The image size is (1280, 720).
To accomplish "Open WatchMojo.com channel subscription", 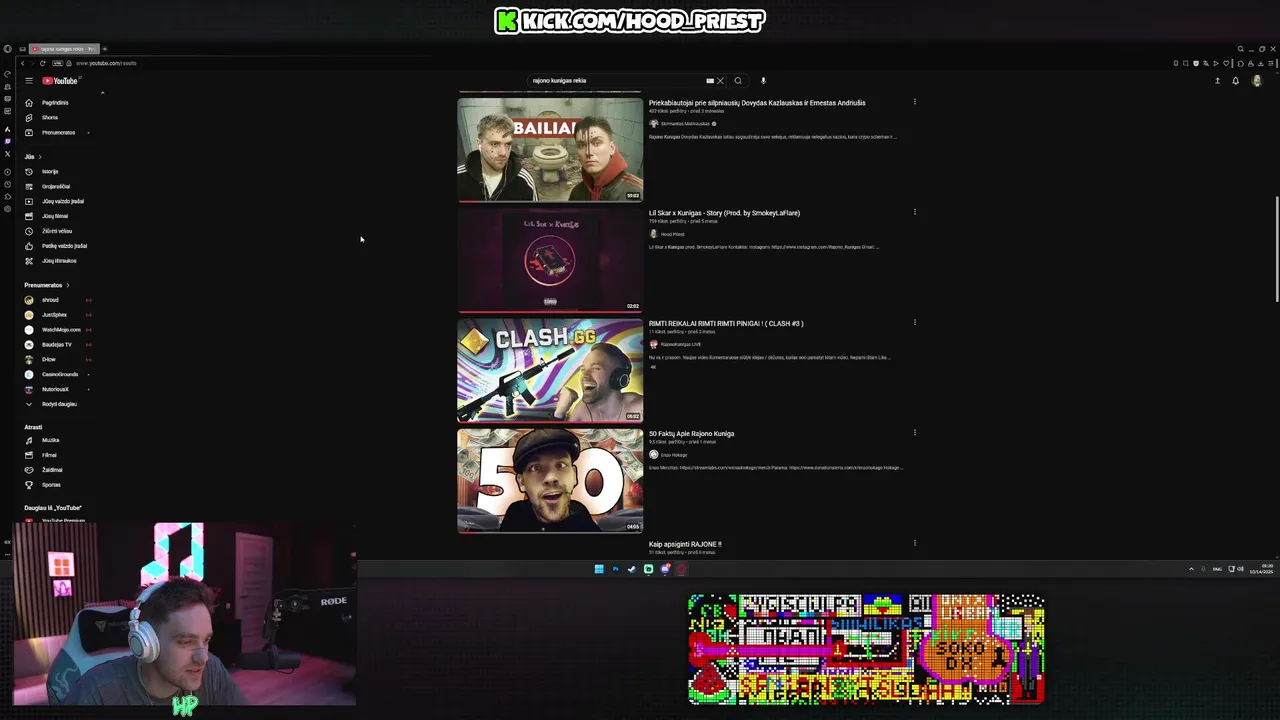I will tap(60, 330).
